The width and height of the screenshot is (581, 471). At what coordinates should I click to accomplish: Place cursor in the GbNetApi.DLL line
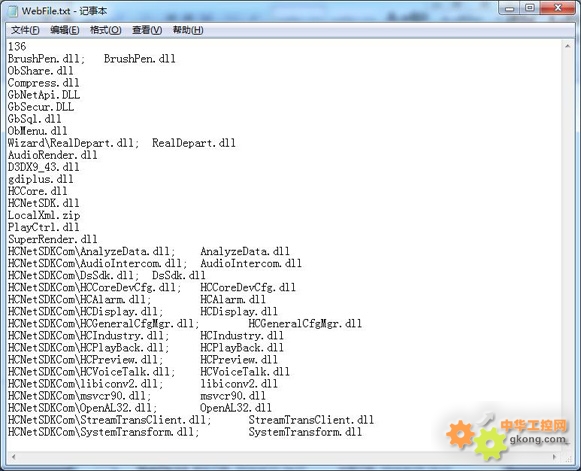point(44,95)
